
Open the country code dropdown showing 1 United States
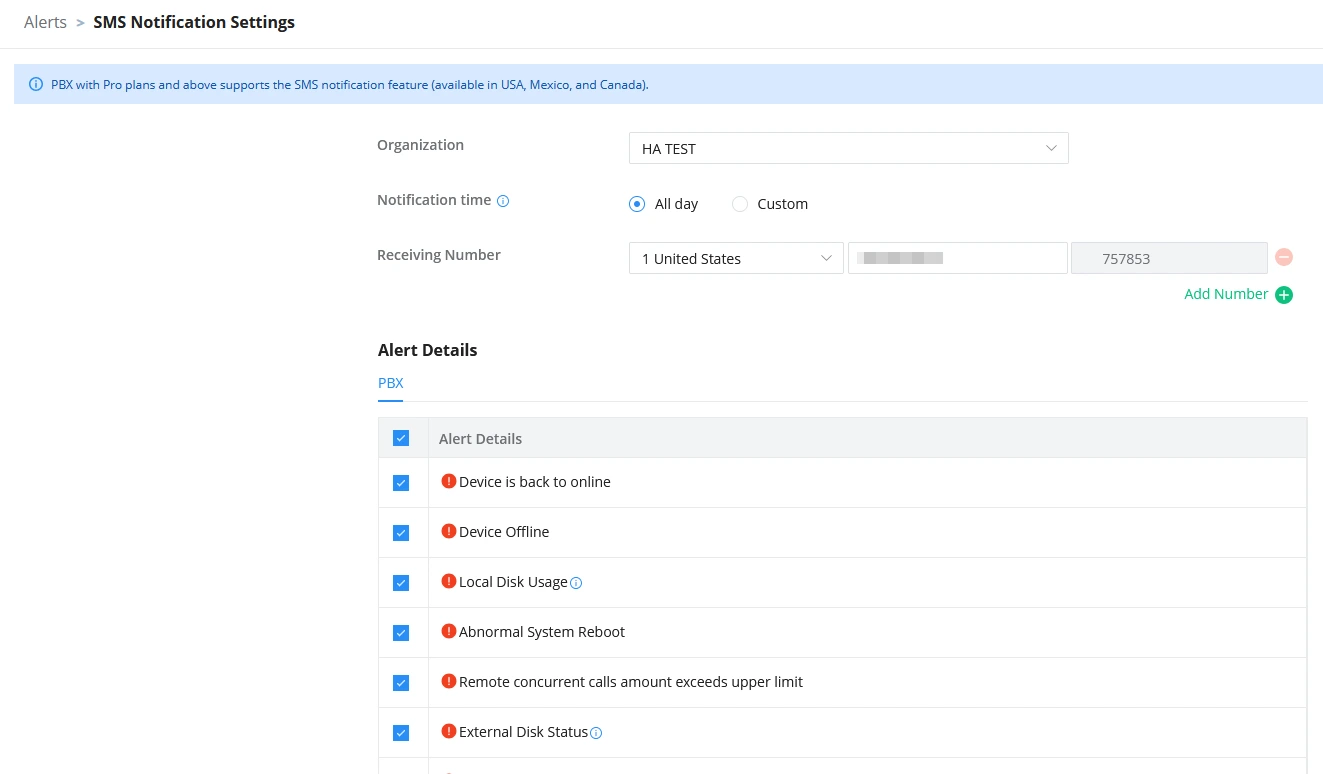point(736,258)
